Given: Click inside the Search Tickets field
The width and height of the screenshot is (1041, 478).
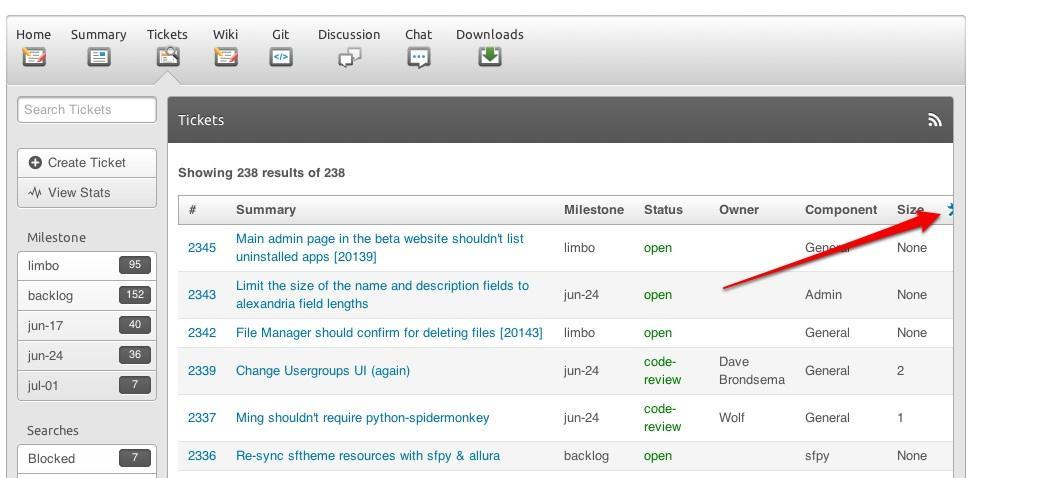Looking at the screenshot, I should [87, 110].
